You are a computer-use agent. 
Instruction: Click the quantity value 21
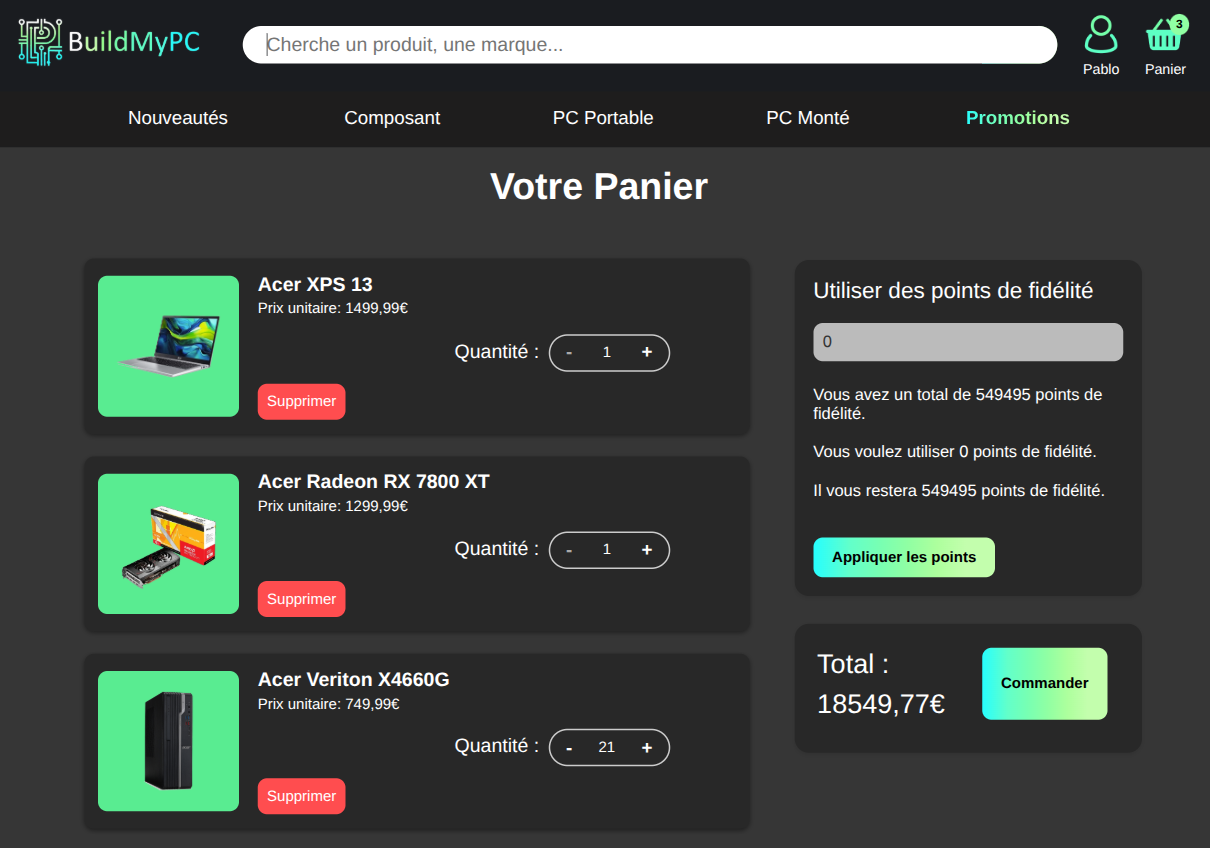tap(607, 747)
